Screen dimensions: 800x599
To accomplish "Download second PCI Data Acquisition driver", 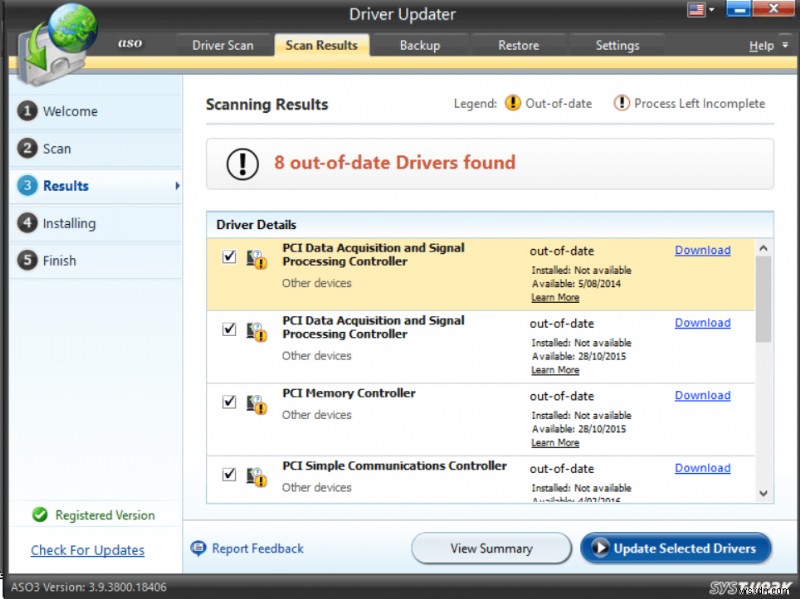I will (x=703, y=323).
